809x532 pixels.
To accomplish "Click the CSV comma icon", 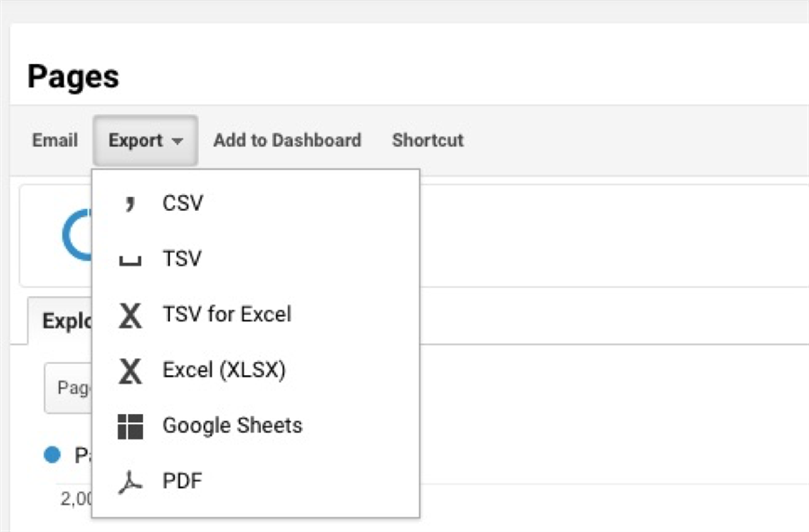I will coord(130,203).
